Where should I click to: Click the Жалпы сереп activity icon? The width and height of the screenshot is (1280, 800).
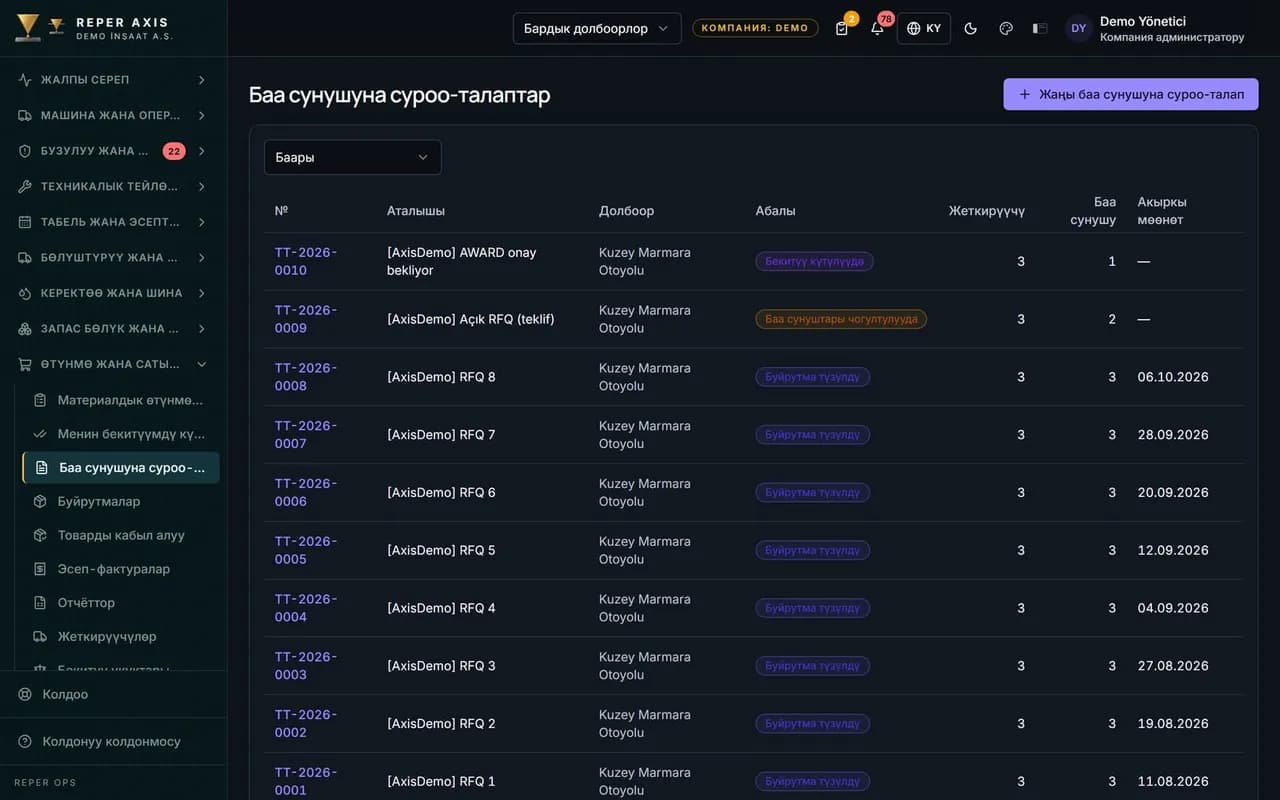[25, 80]
